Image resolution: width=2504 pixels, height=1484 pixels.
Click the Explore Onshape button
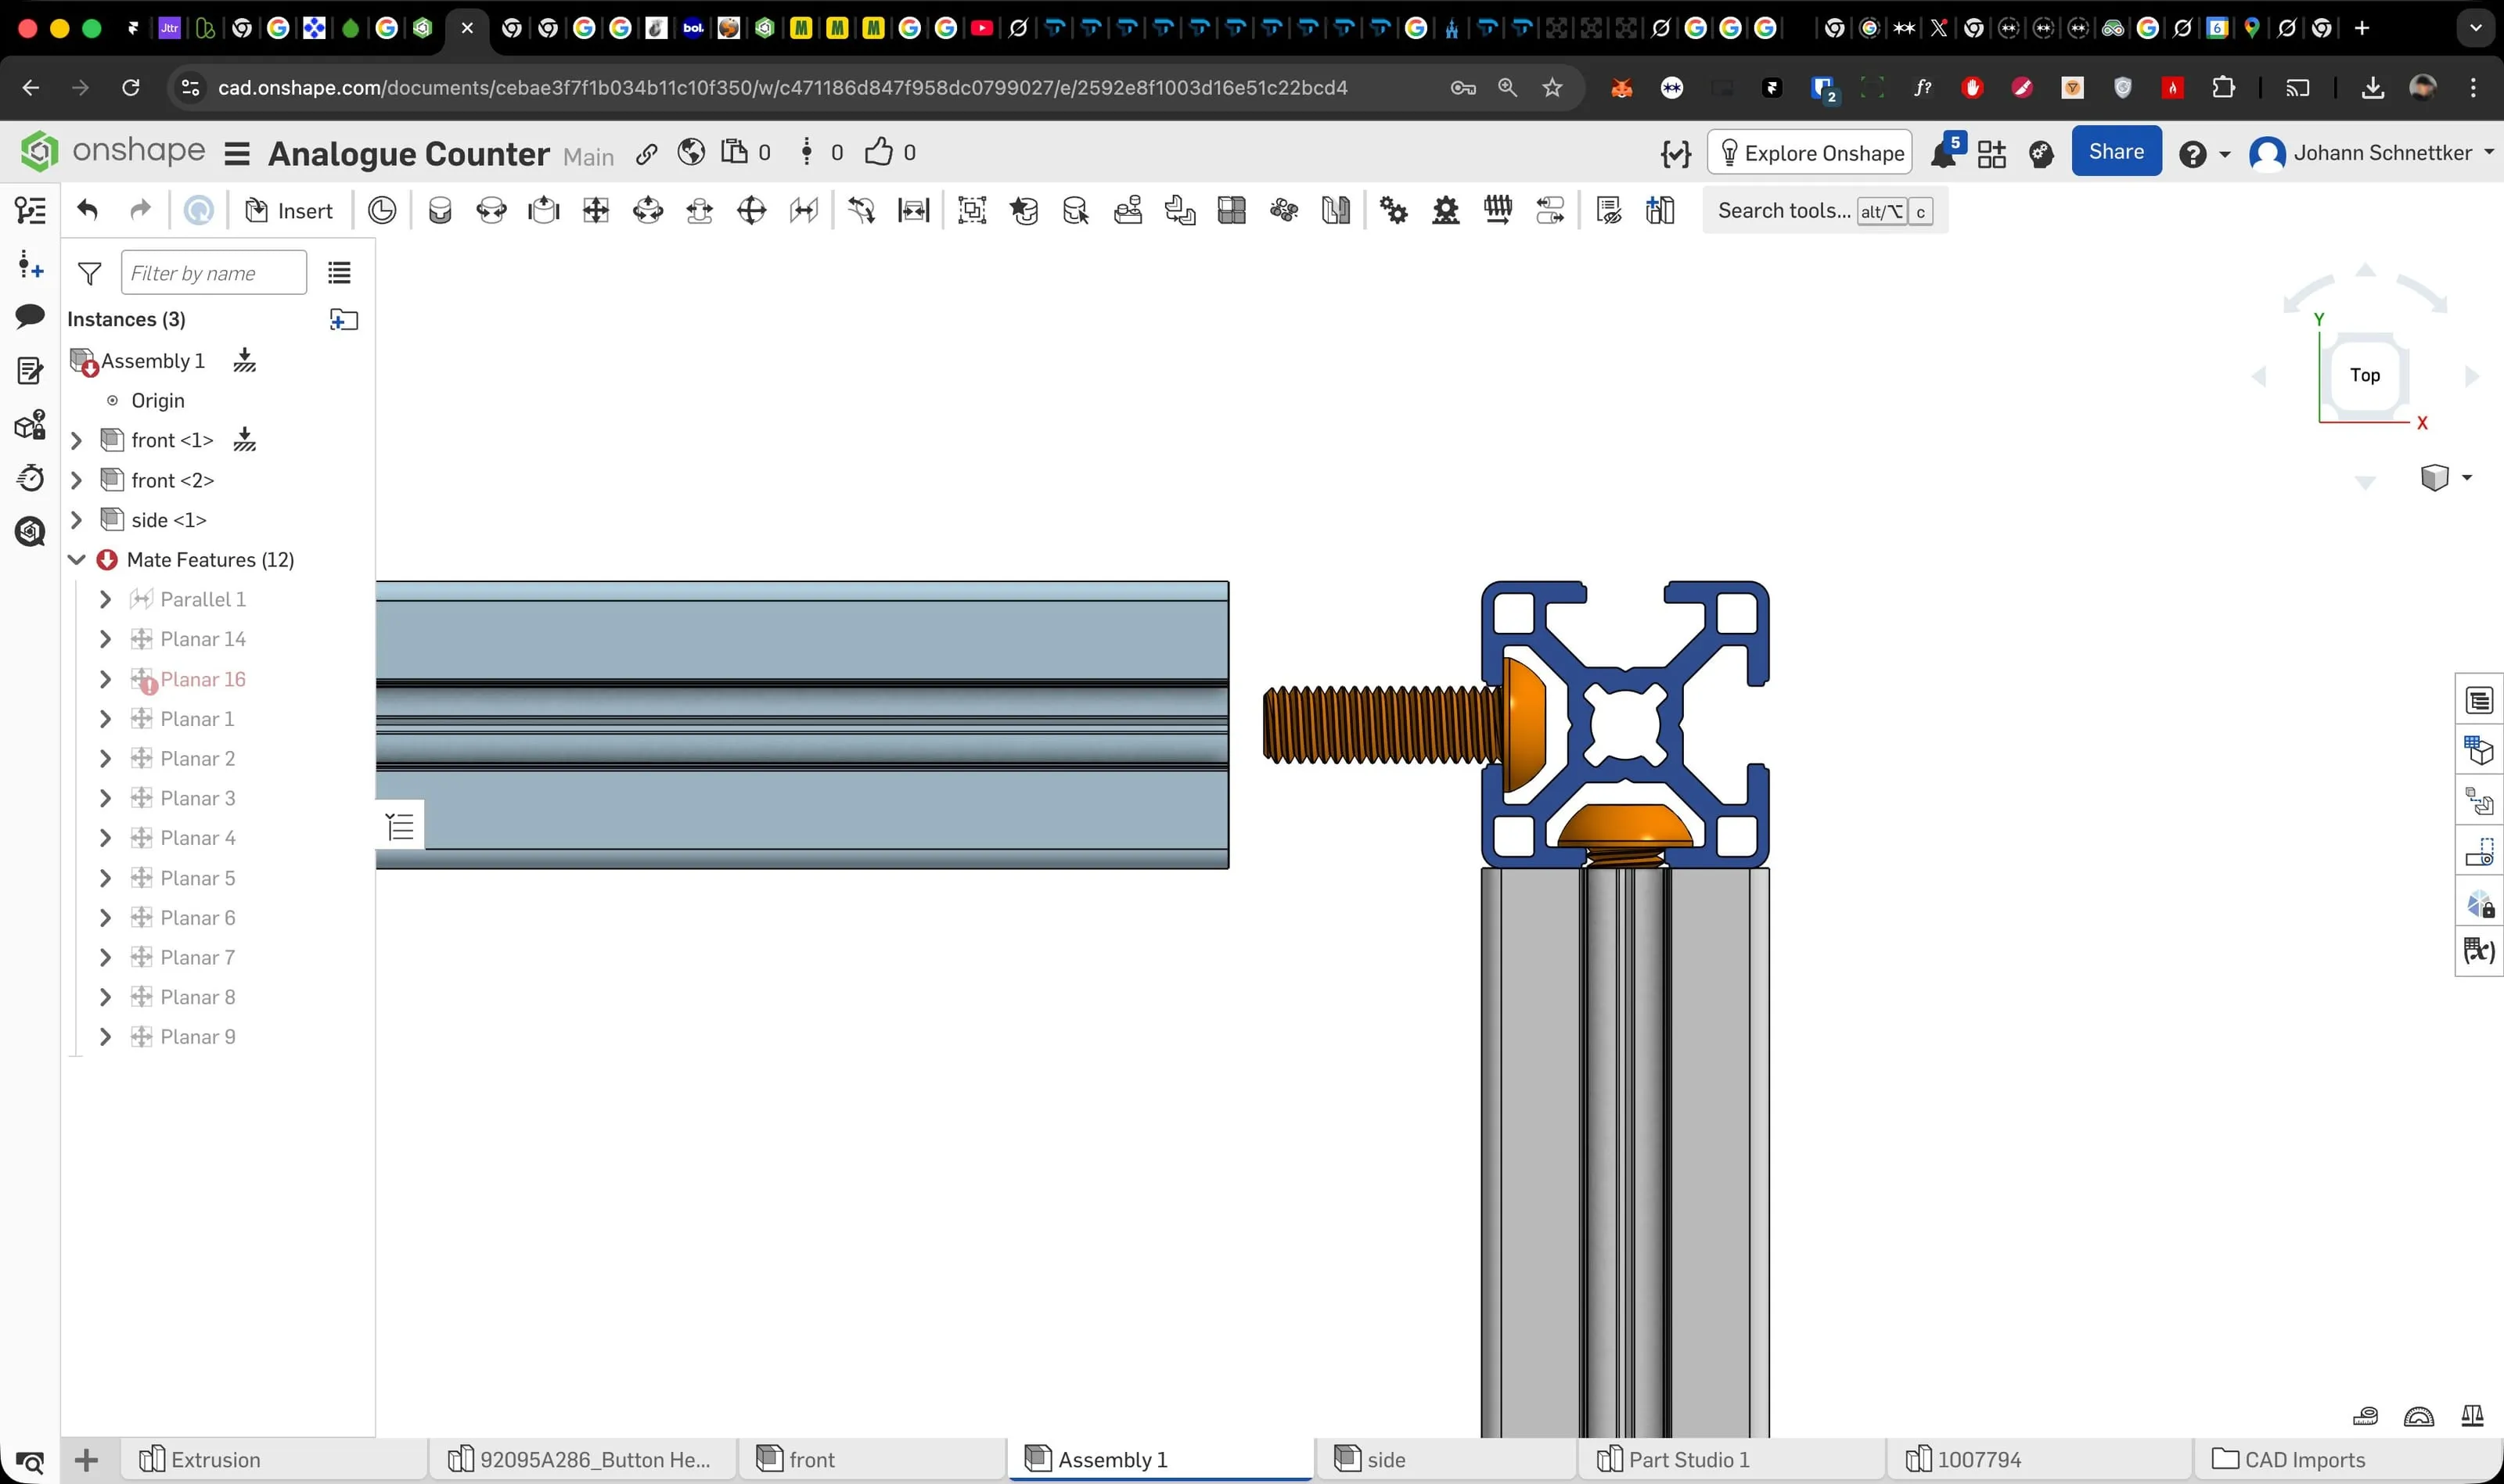tap(1810, 153)
